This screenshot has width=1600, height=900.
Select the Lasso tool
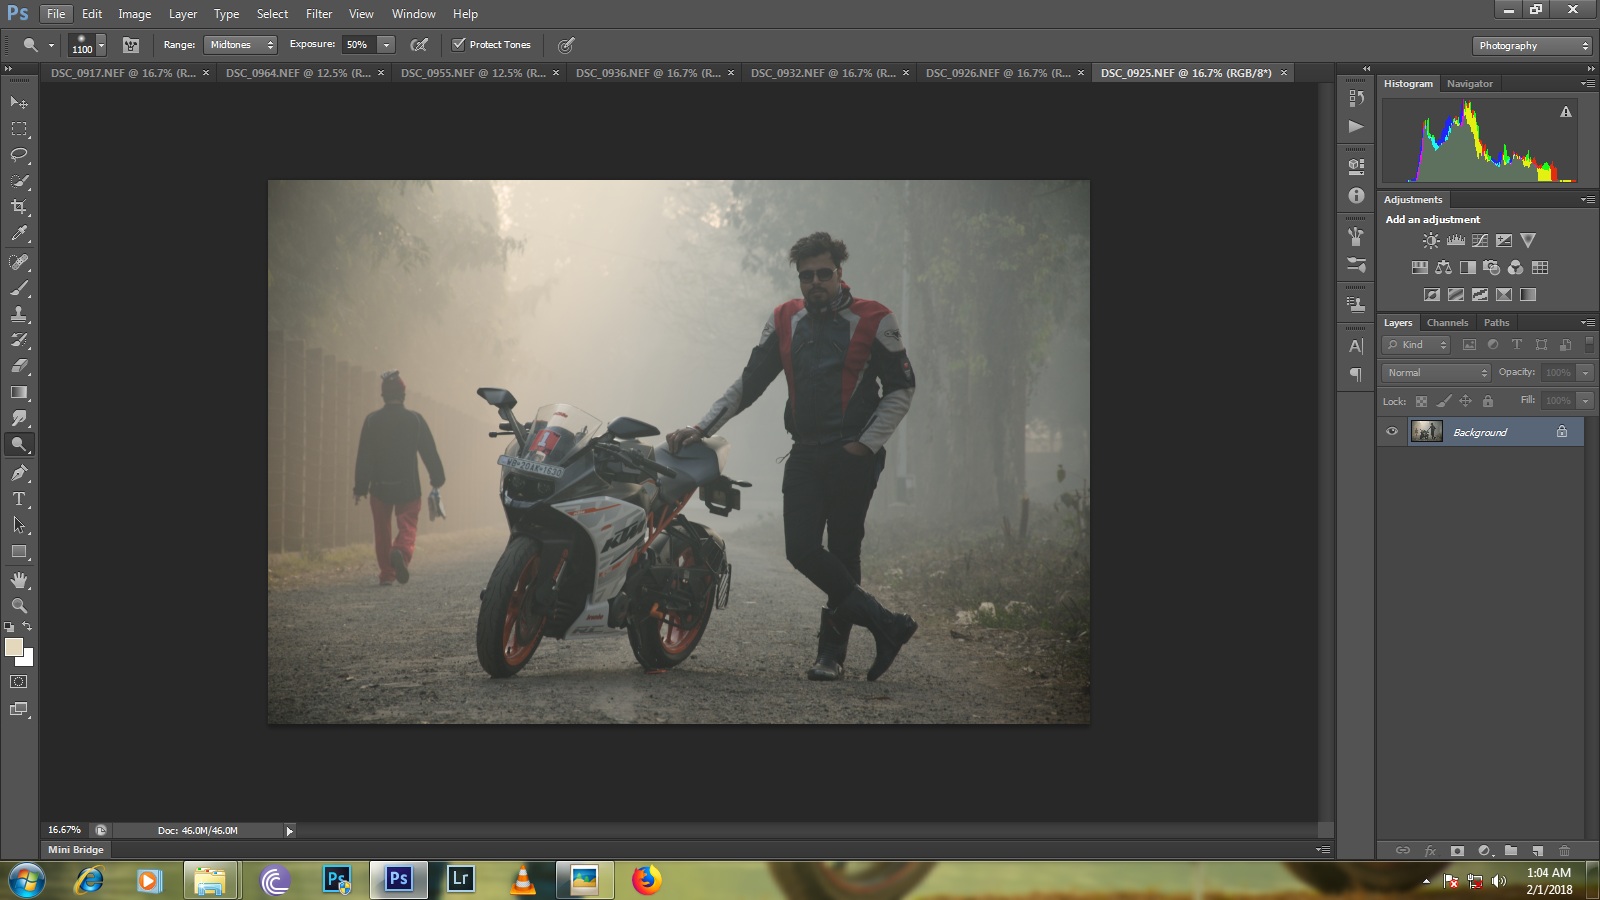[19, 155]
